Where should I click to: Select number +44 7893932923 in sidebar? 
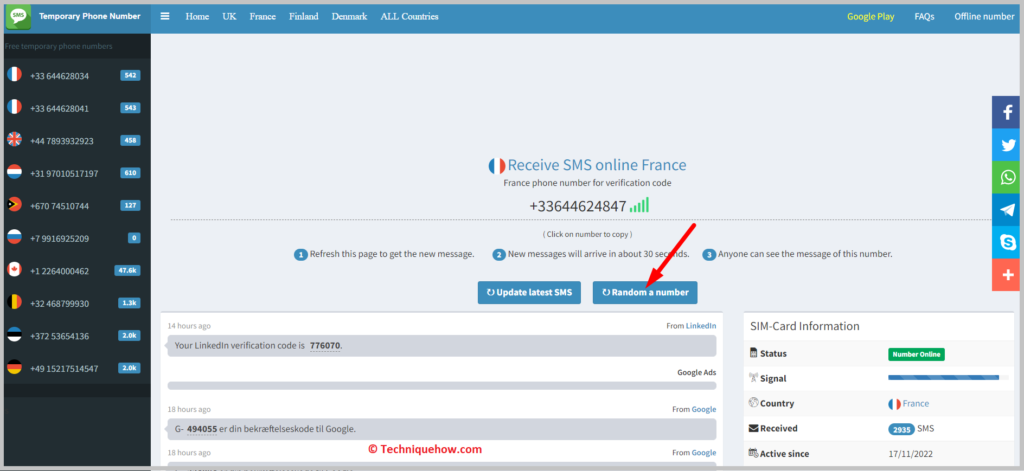[x=61, y=141]
